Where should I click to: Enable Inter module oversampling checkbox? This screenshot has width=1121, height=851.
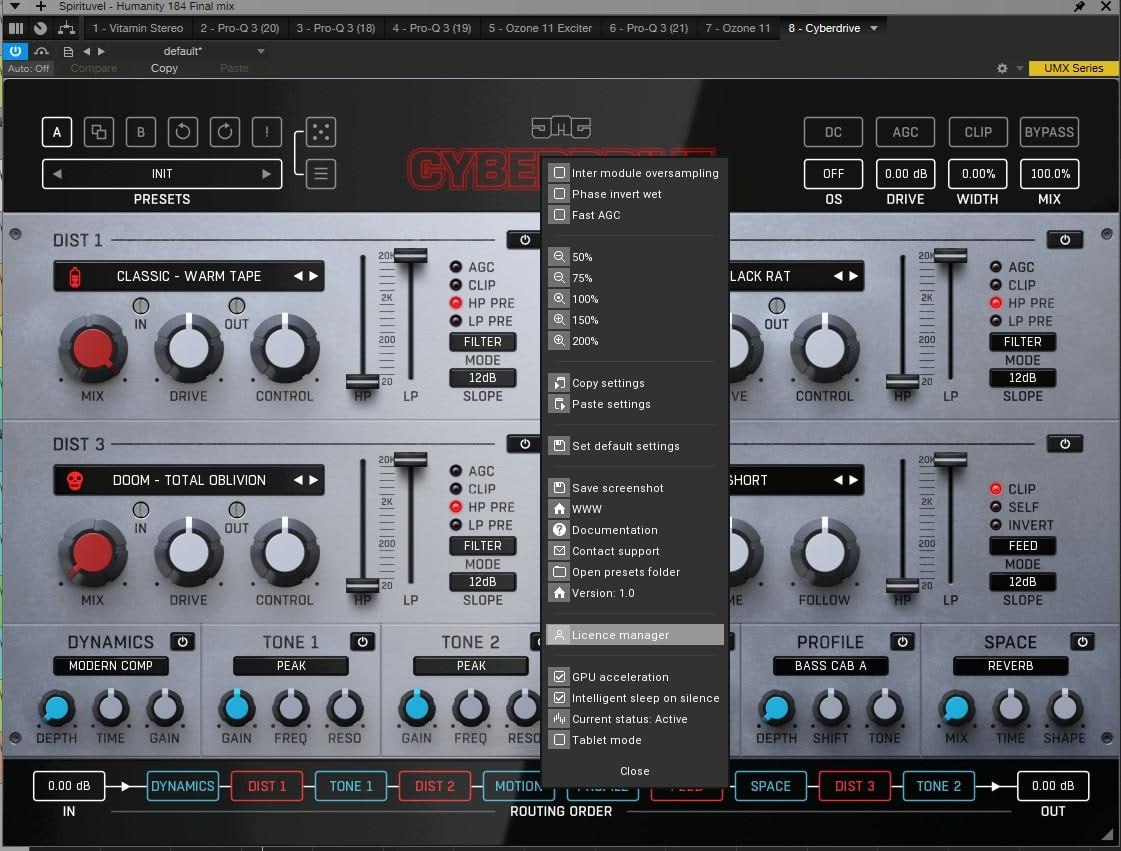[560, 173]
